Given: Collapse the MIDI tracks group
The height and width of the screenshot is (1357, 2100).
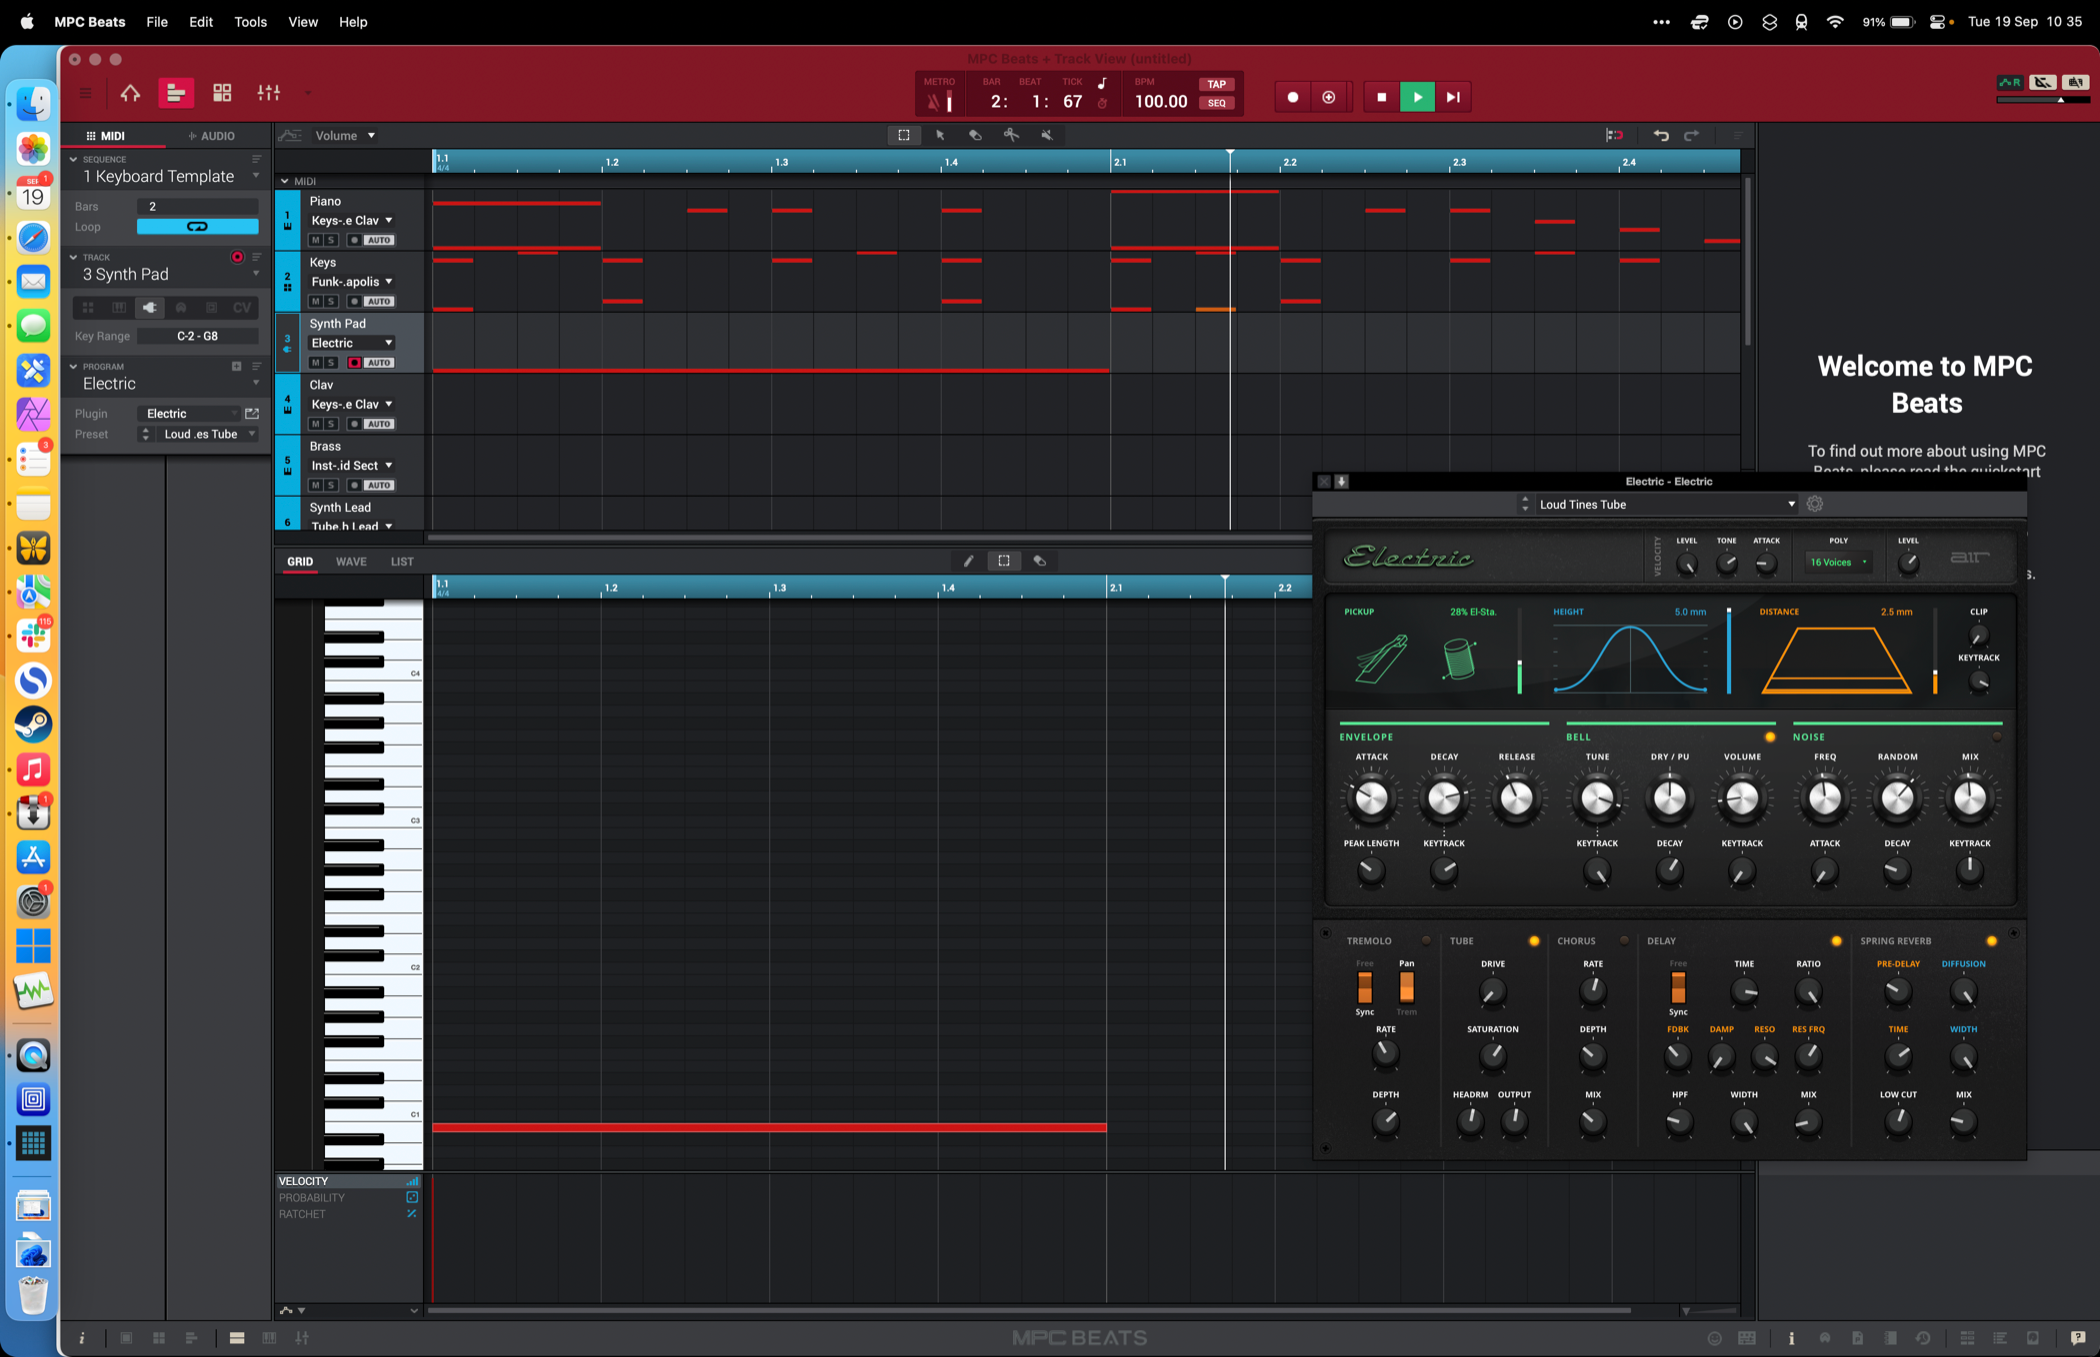Looking at the screenshot, I should (x=285, y=181).
